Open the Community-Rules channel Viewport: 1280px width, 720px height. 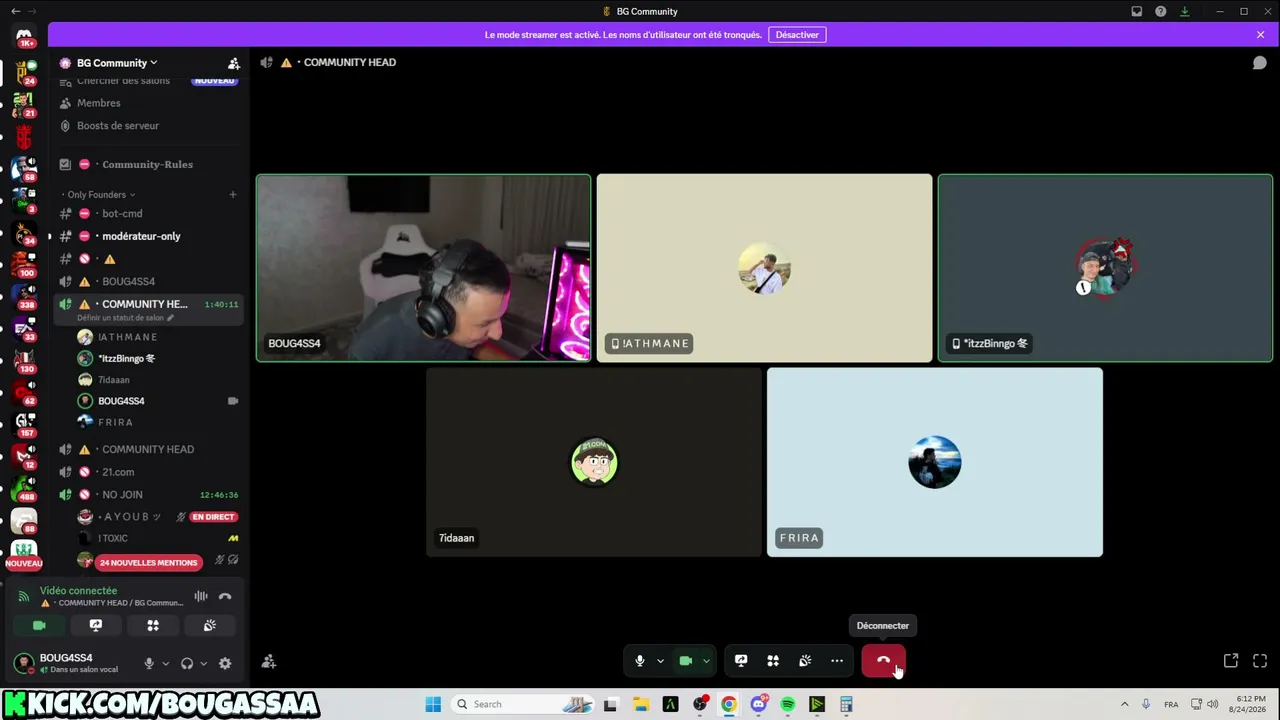coord(148,164)
